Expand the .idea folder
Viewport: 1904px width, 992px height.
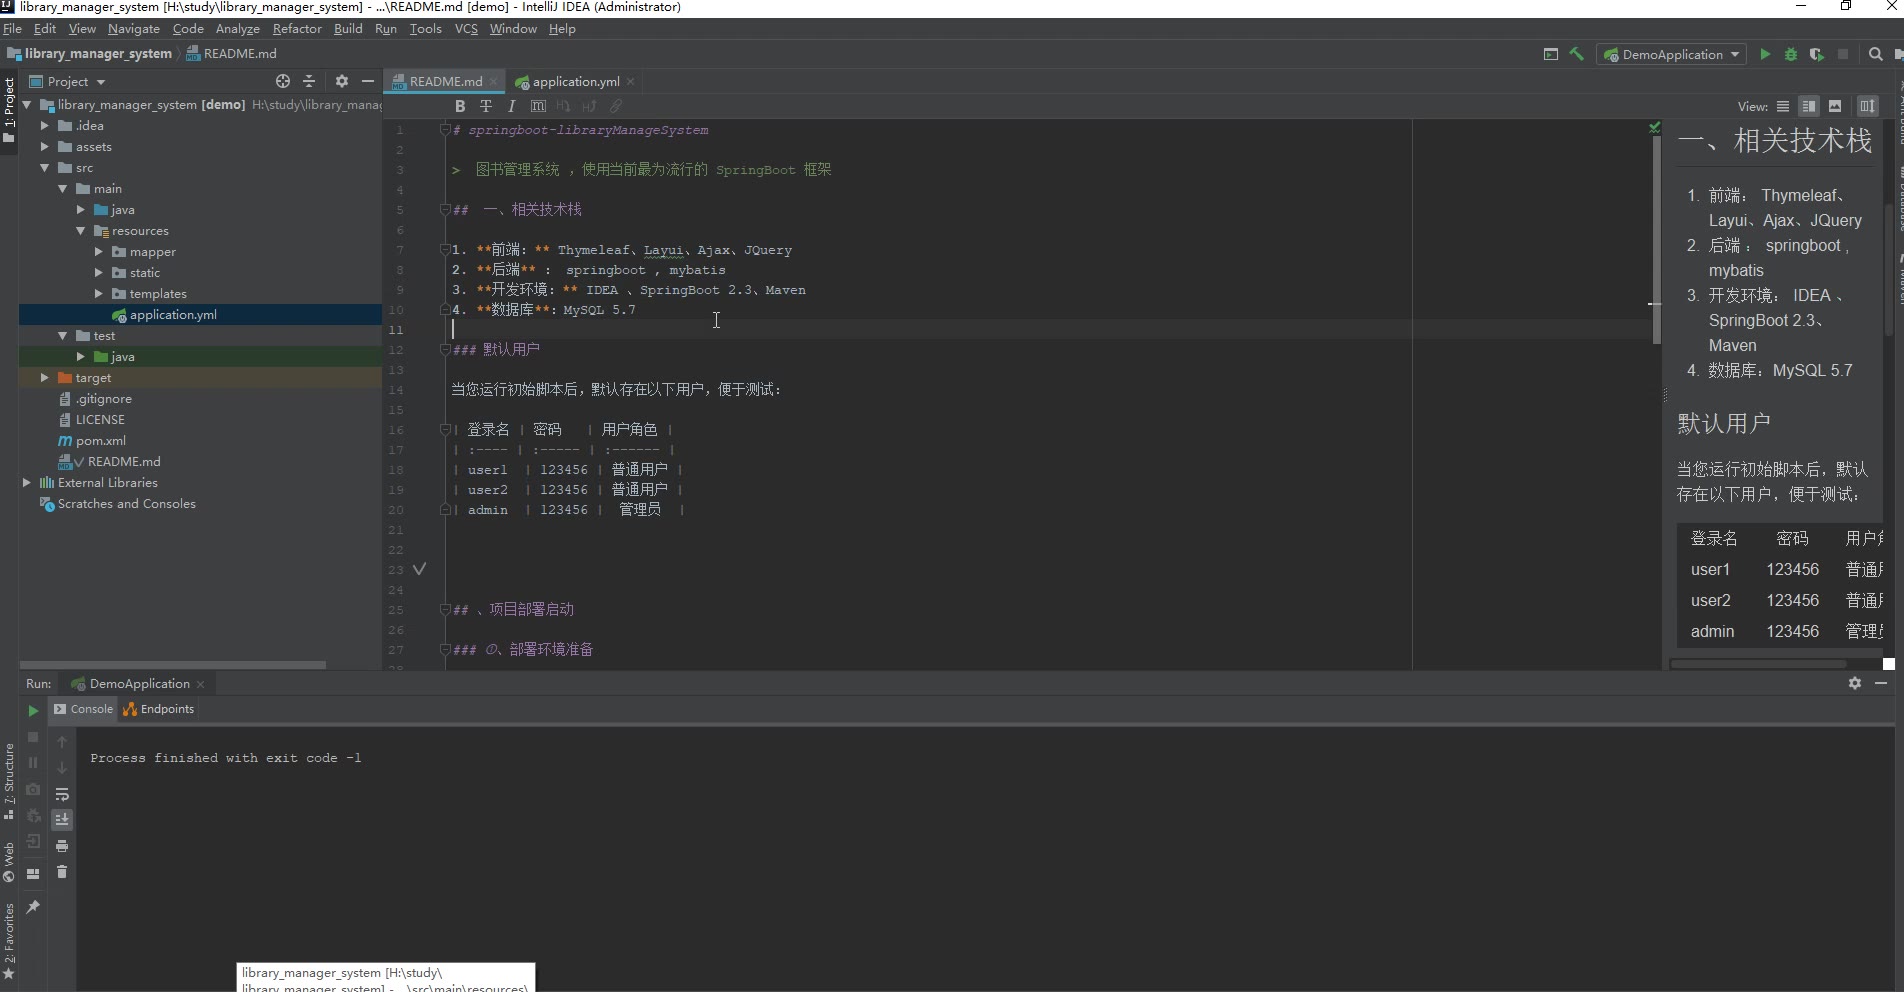coord(45,126)
